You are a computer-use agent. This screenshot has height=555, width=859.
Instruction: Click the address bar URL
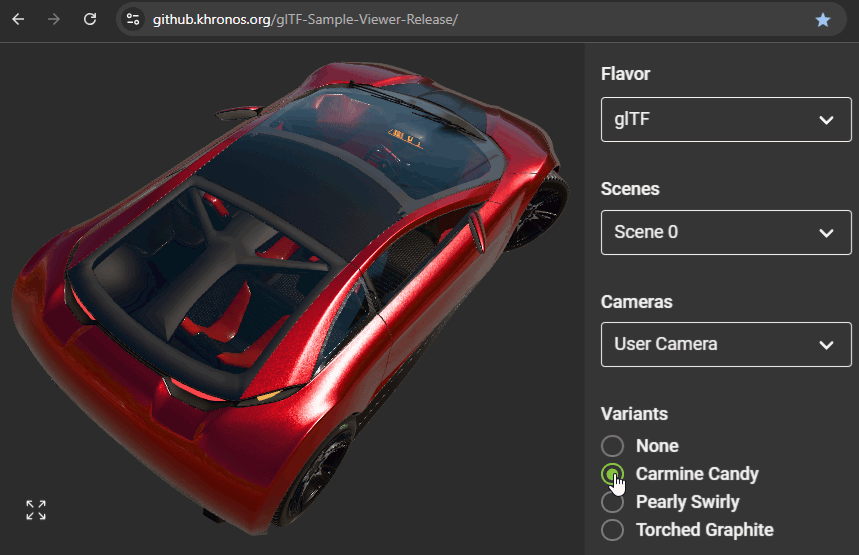305,20
